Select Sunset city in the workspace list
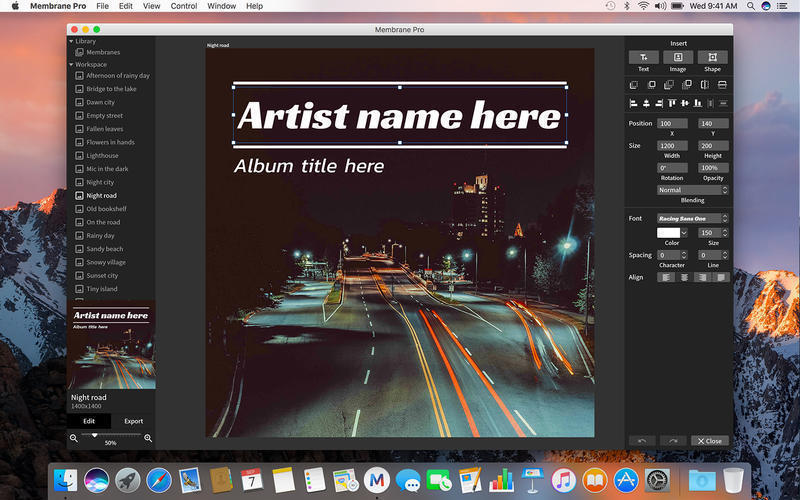Viewport: 800px width, 500px height. [x=102, y=276]
